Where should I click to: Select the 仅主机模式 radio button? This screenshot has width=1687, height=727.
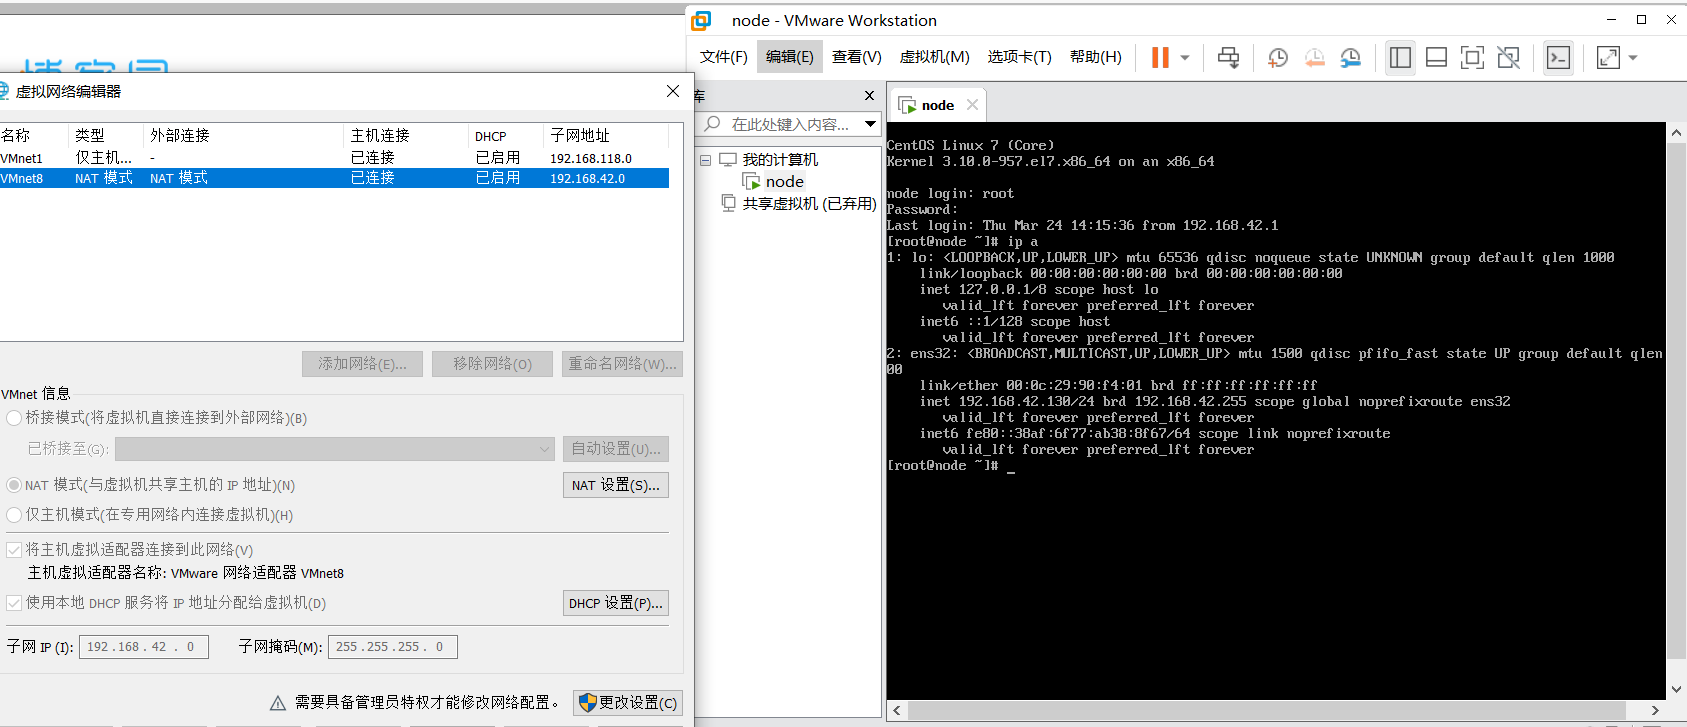pos(14,515)
